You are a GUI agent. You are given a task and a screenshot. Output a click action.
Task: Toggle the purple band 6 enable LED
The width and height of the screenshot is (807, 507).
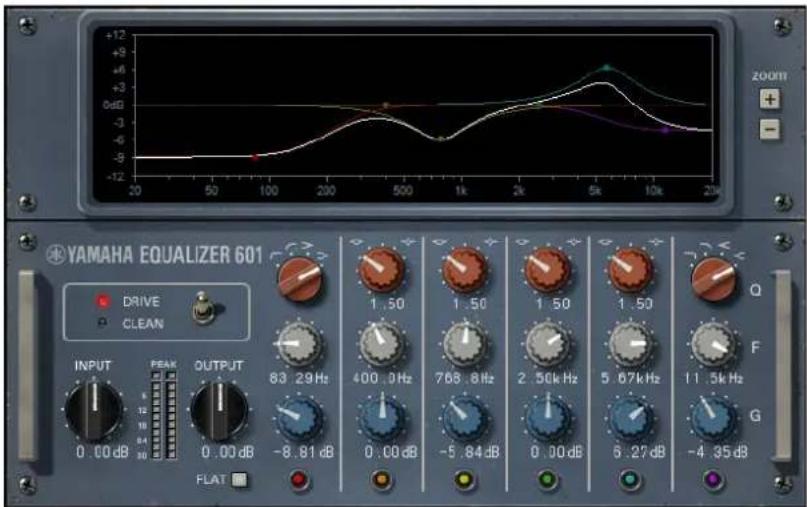[x=713, y=480]
